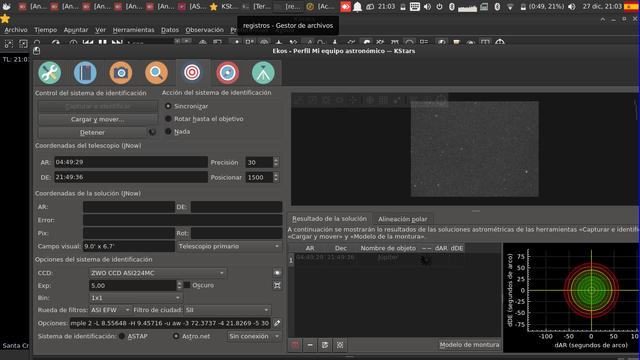Open the Sin conexión dropdown
Image resolution: width=640 pixels, height=360 pixels.
point(255,336)
